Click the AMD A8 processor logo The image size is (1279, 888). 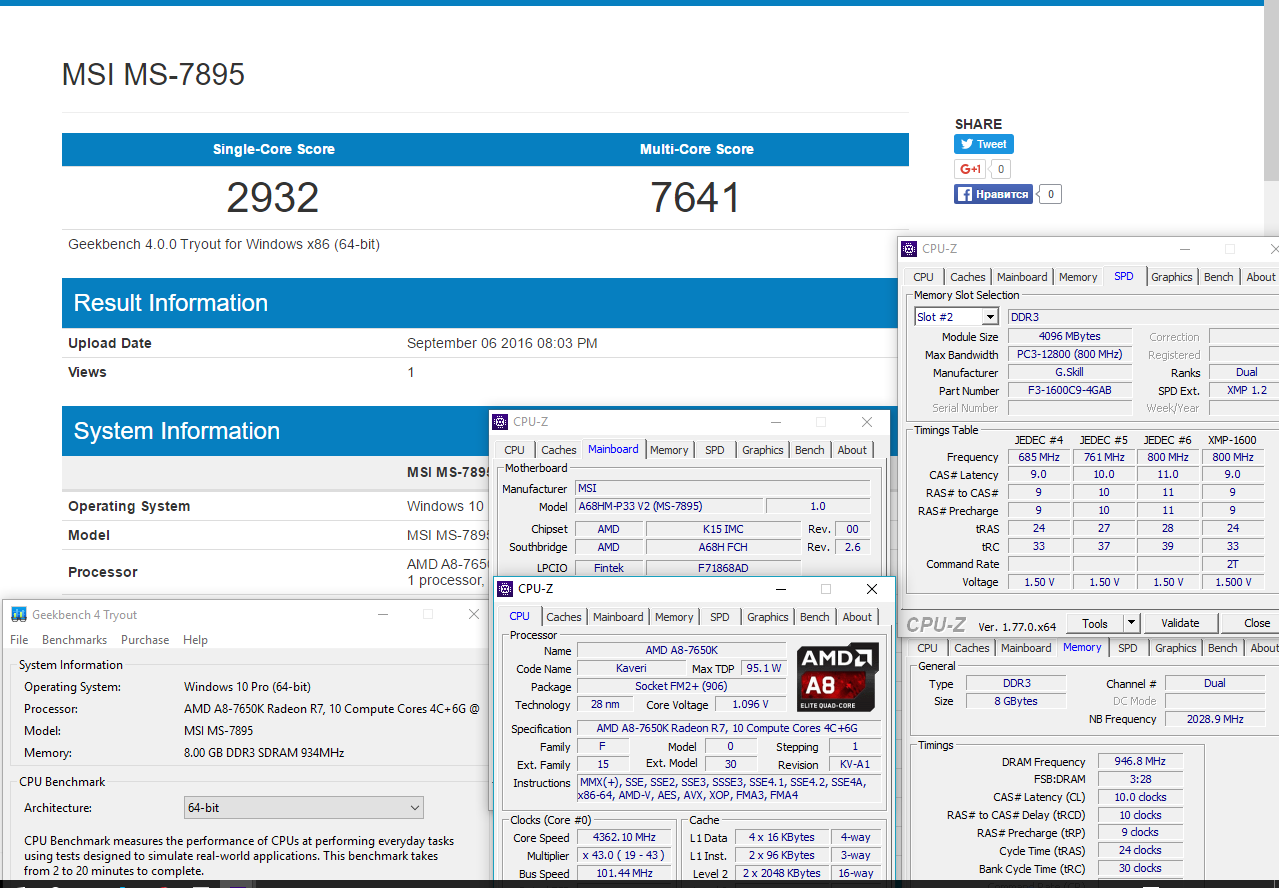tap(838, 677)
